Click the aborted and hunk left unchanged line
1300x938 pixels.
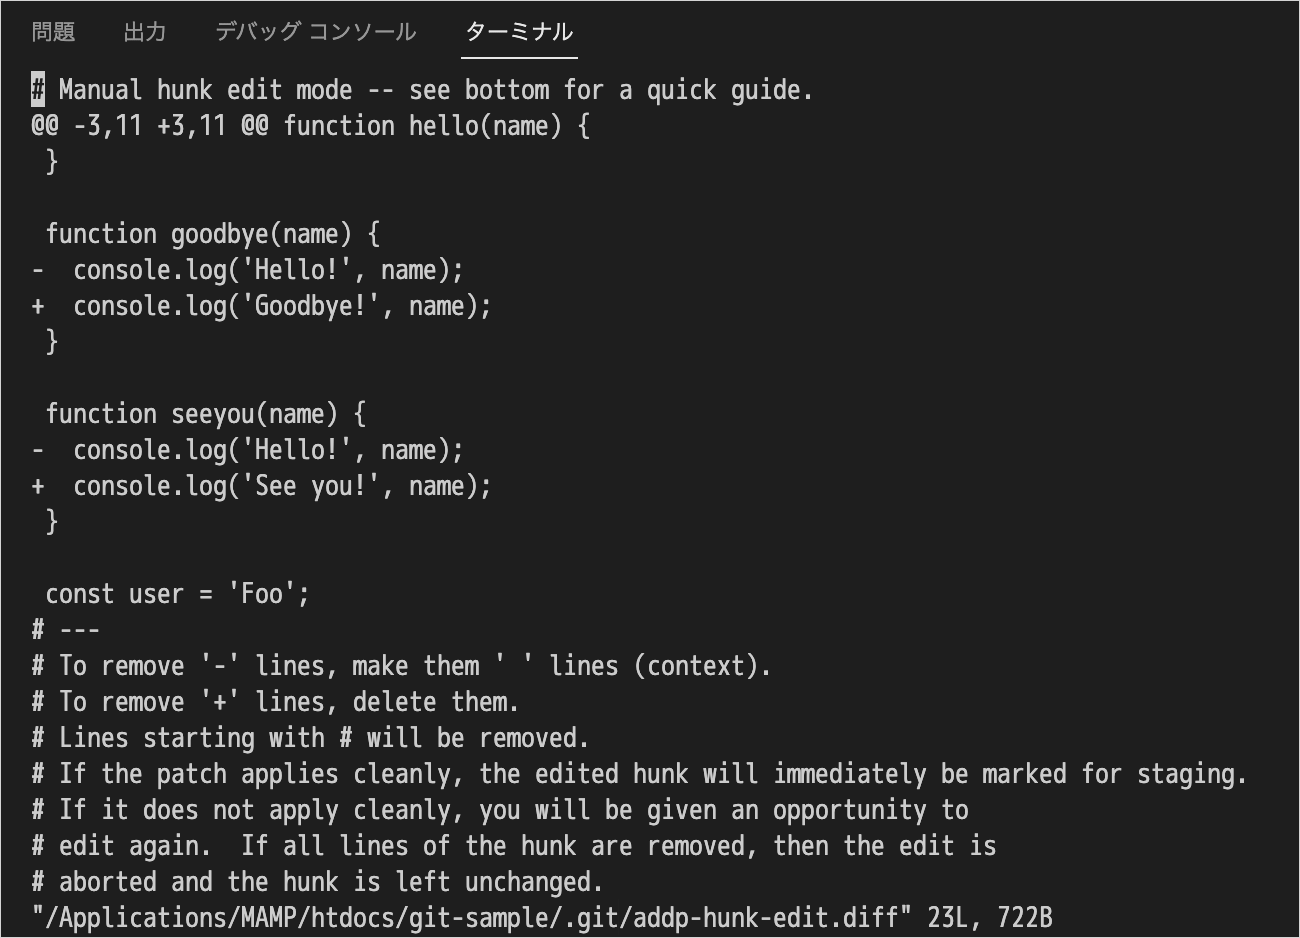pyautogui.click(x=317, y=882)
